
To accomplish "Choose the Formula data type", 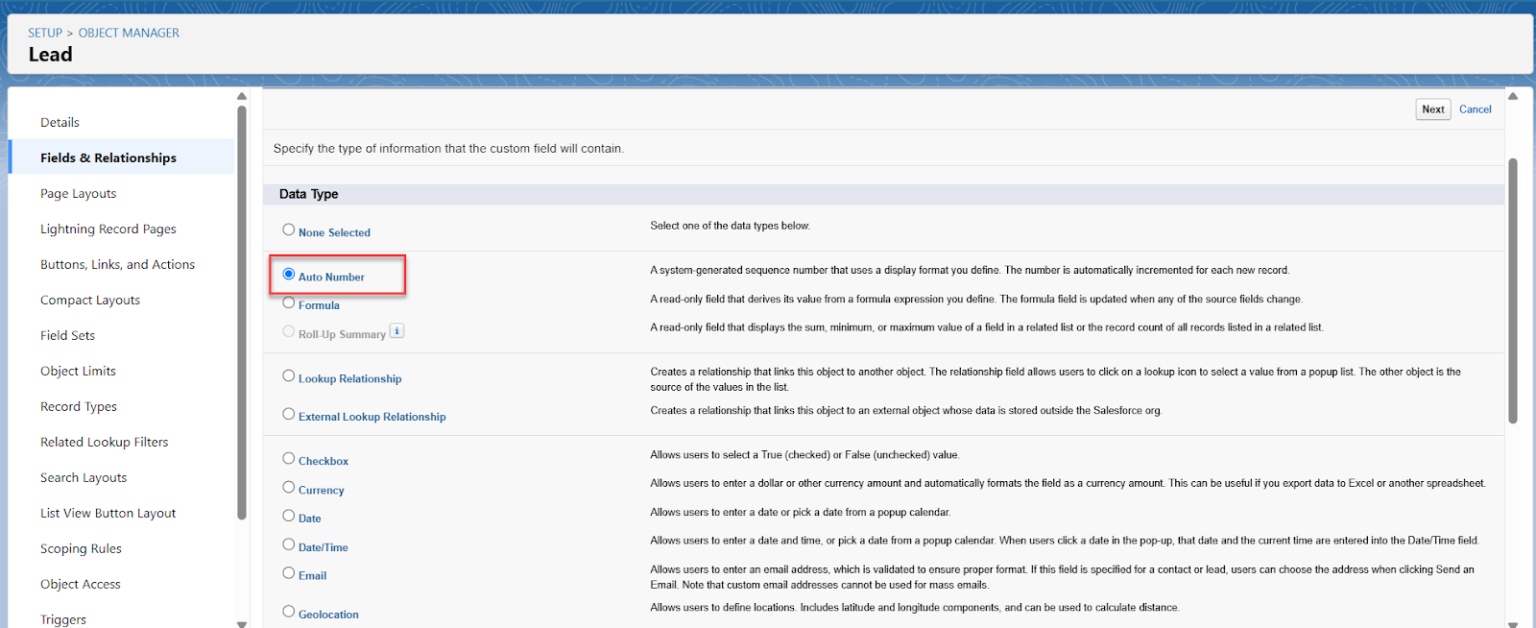I will (288, 302).
